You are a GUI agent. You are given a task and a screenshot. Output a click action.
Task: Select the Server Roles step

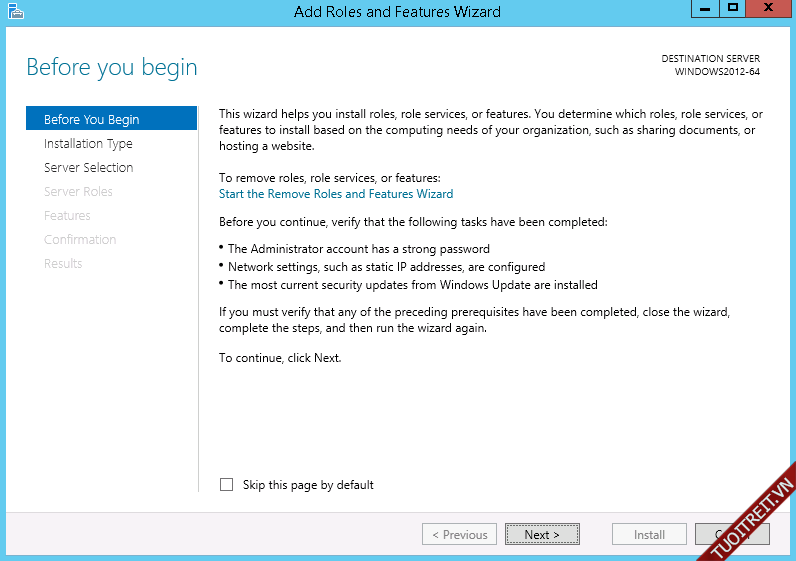[78, 192]
